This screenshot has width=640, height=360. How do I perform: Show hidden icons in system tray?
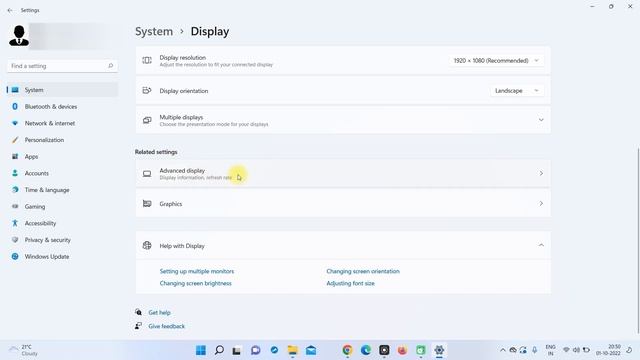pyautogui.click(x=503, y=350)
